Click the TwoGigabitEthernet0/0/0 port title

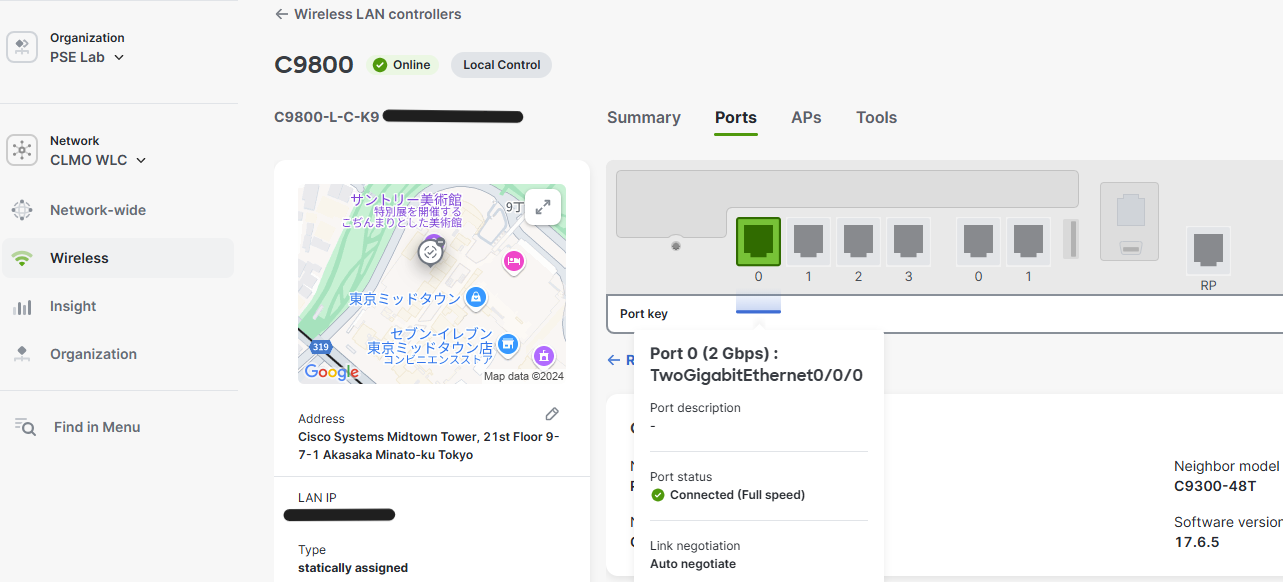click(756, 376)
